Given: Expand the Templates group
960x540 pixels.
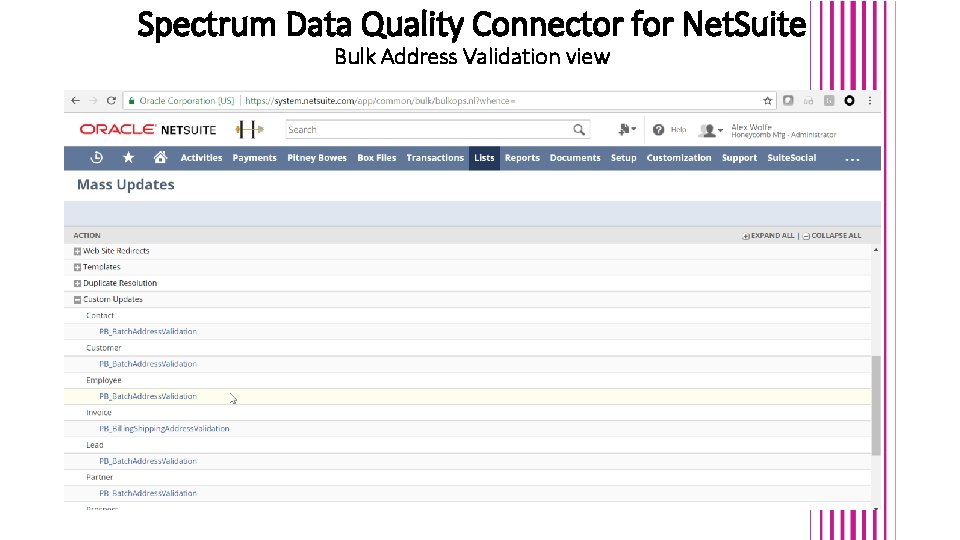Looking at the screenshot, I should pyautogui.click(x=77, y=267).
